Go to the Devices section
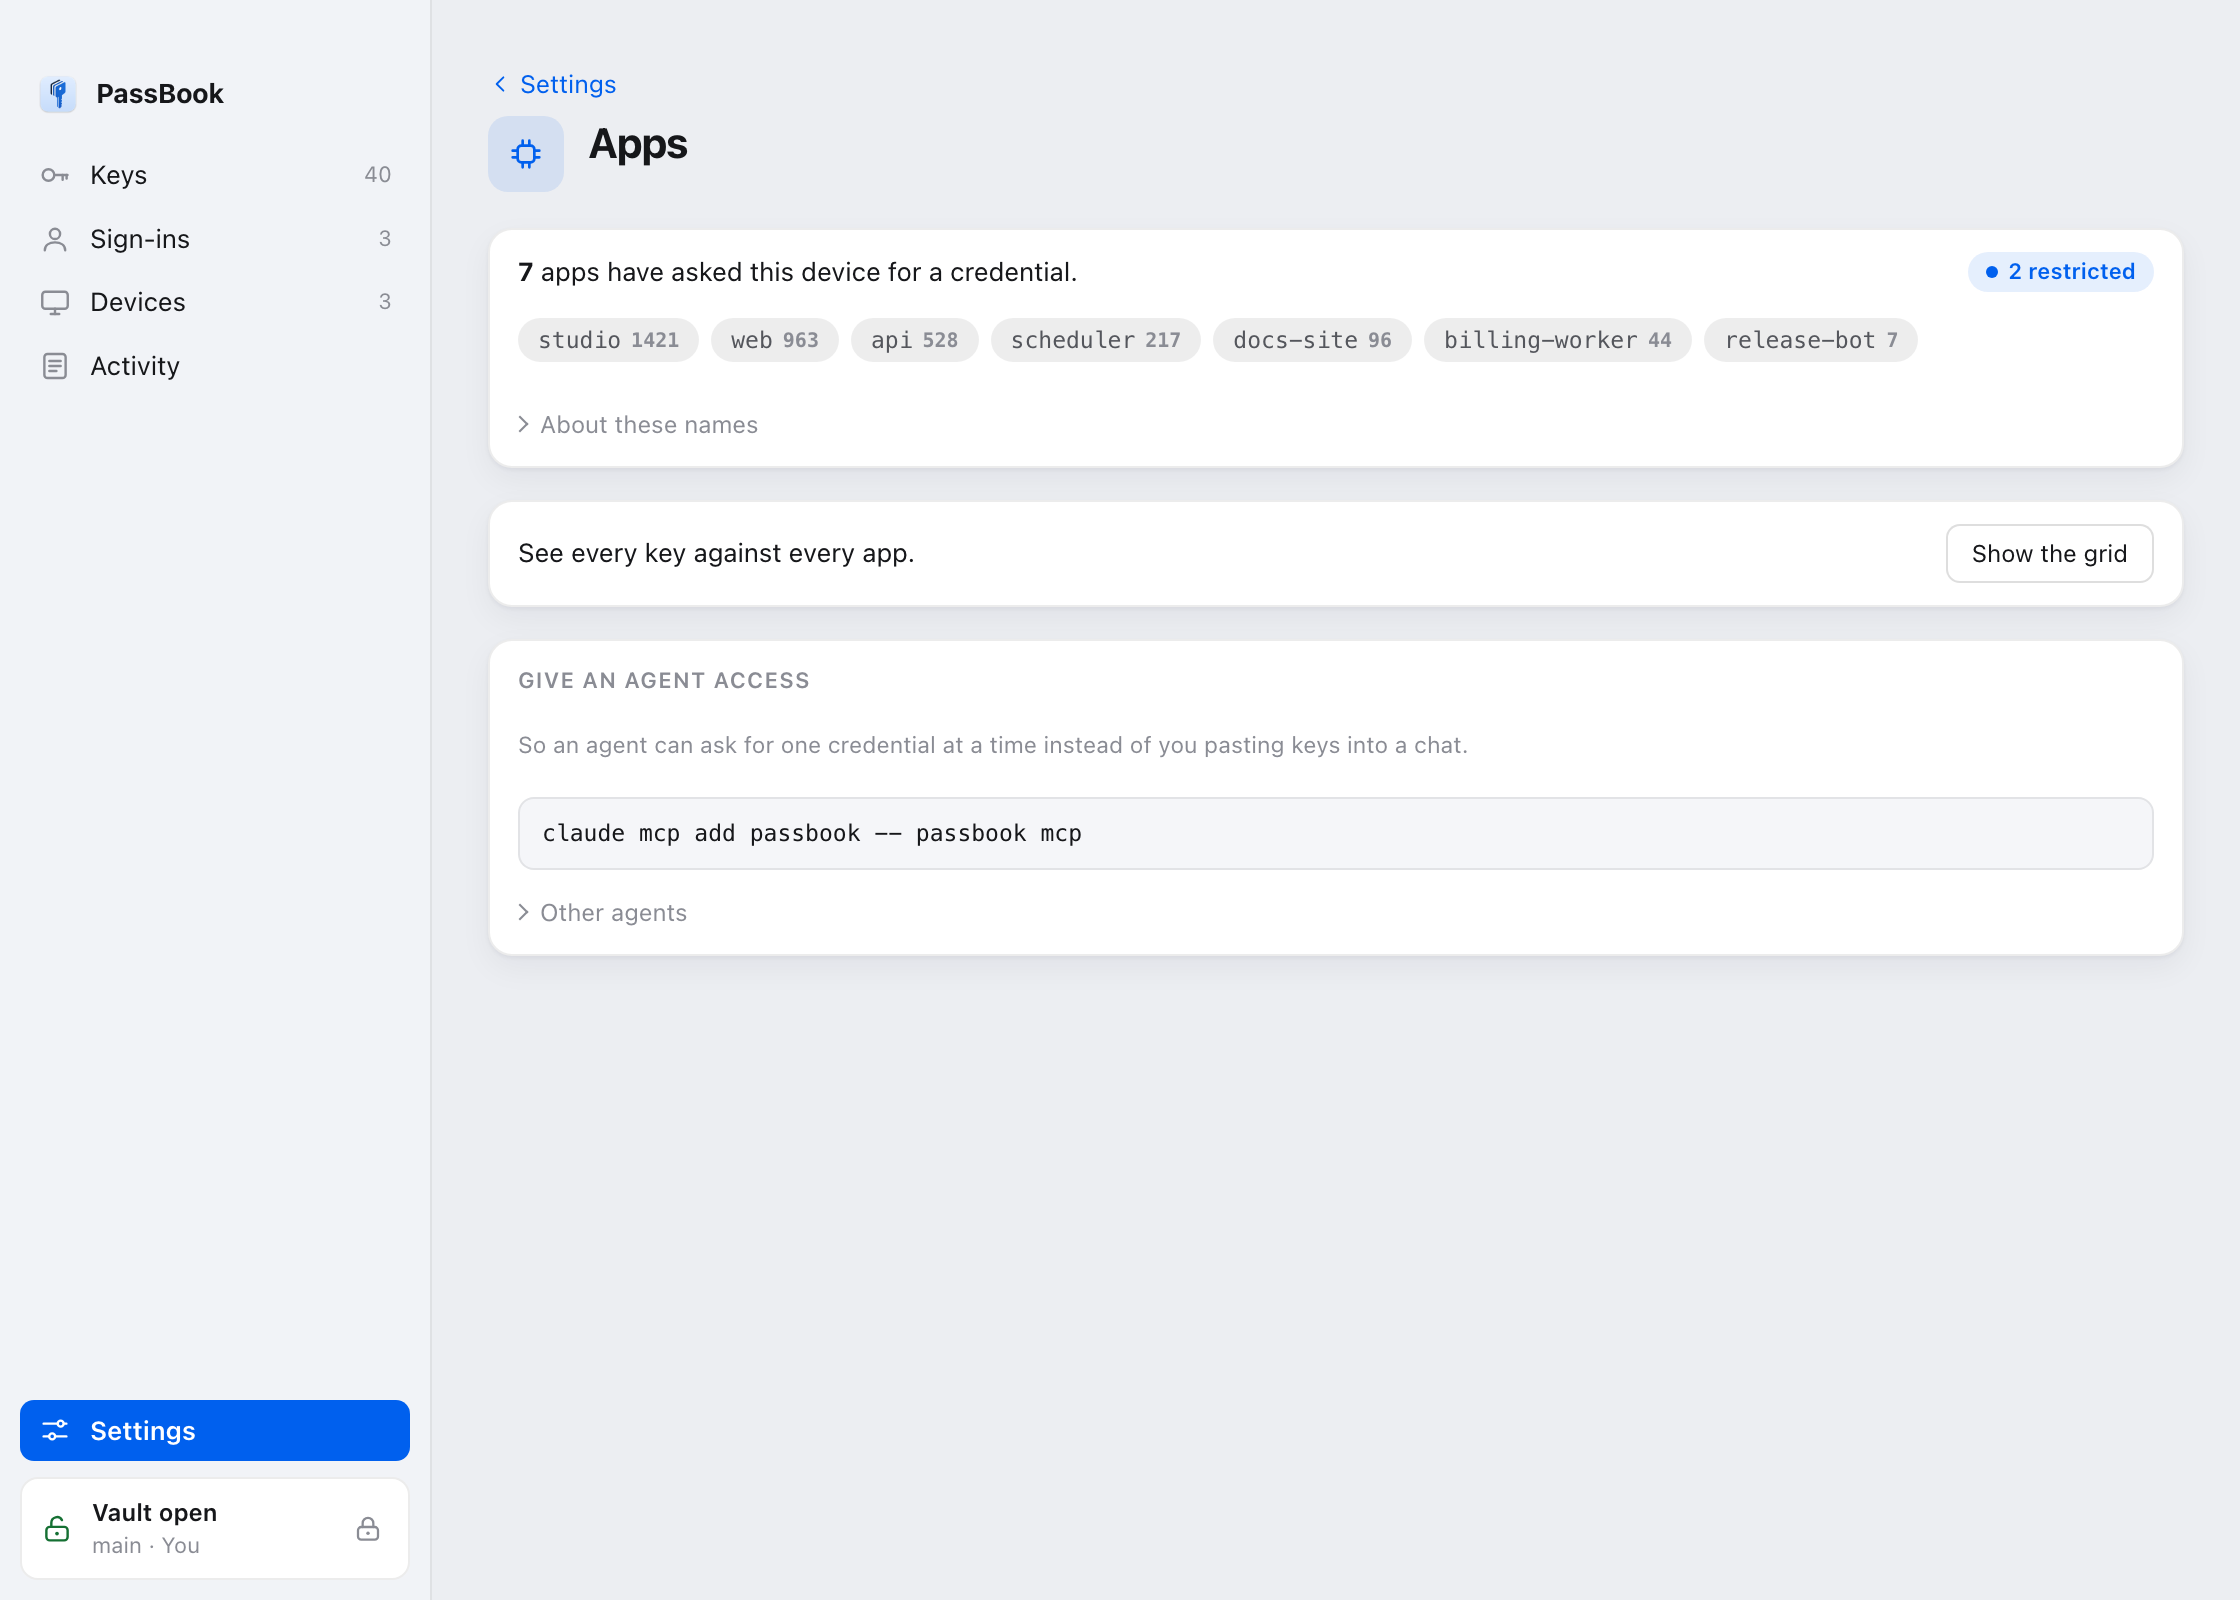Viewport: 2240px width, 1600px height. coord(215,302)
